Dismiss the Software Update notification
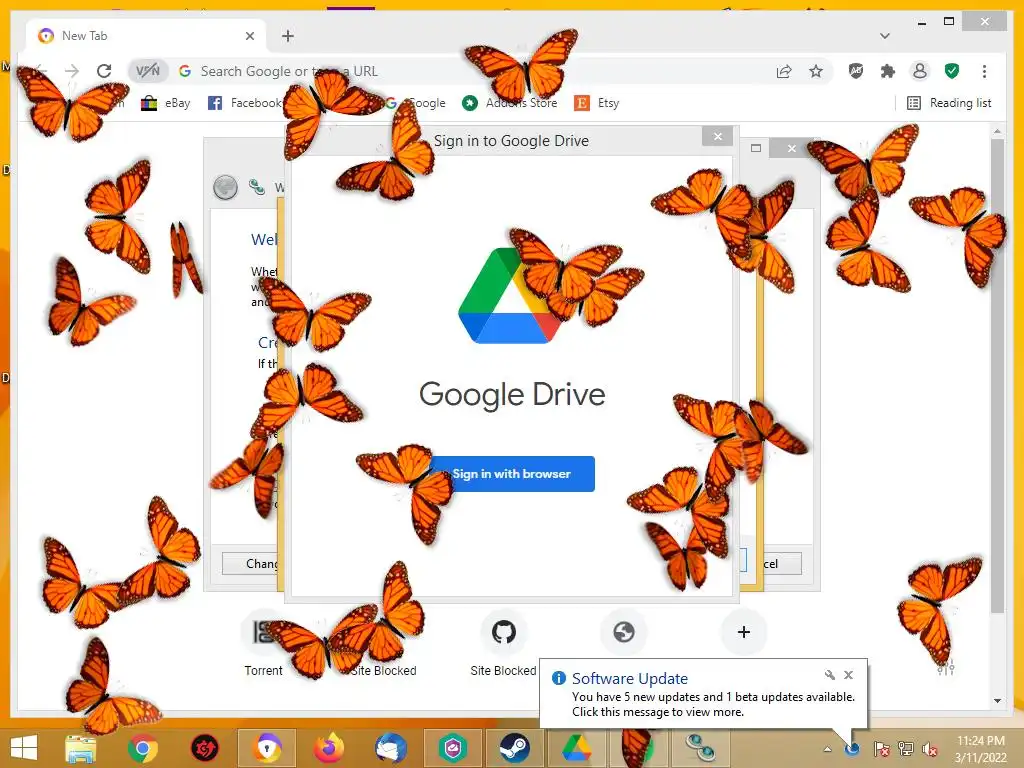1024x768 pixels. pos(848,675)
